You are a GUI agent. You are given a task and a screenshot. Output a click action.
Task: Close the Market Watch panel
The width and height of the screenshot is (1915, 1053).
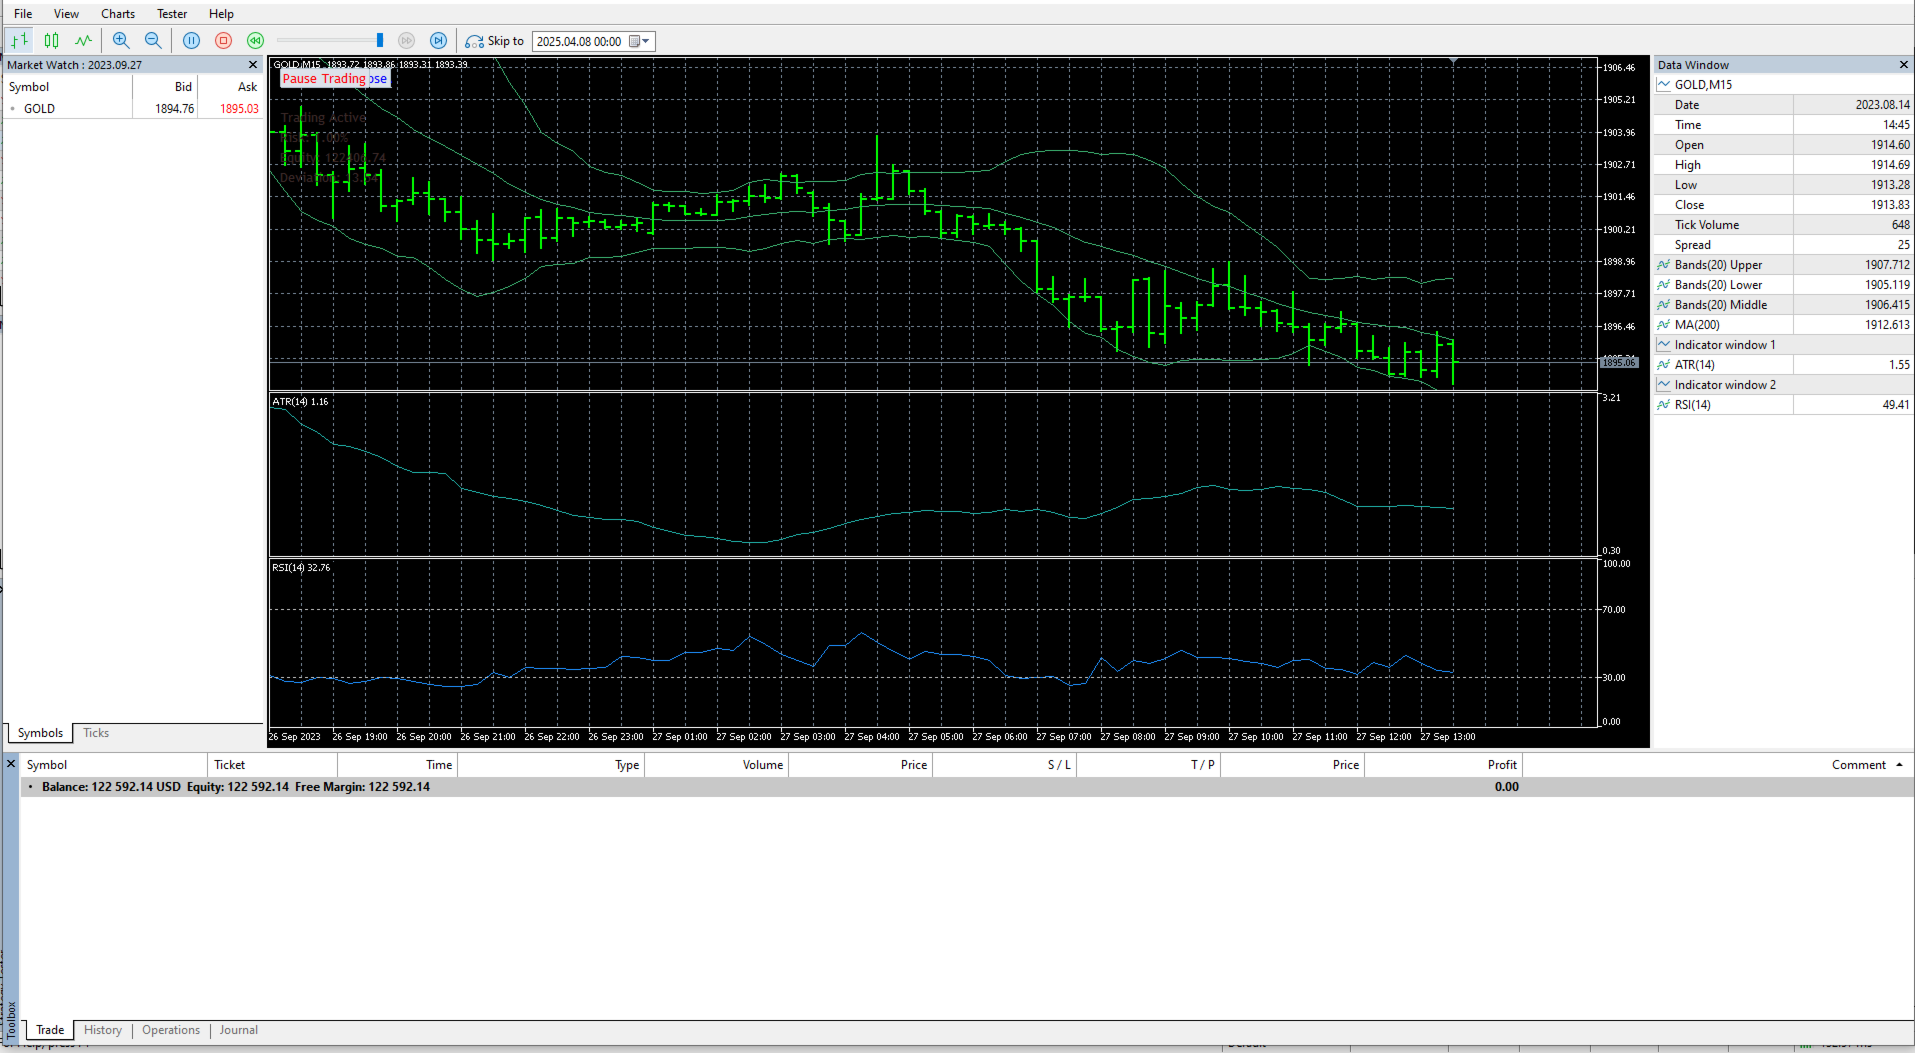253,65
